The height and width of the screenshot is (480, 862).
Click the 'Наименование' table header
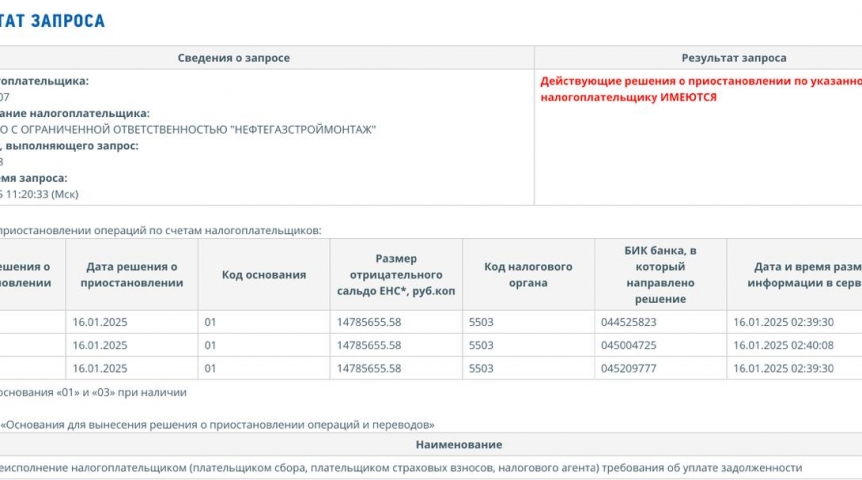[458, 445]
